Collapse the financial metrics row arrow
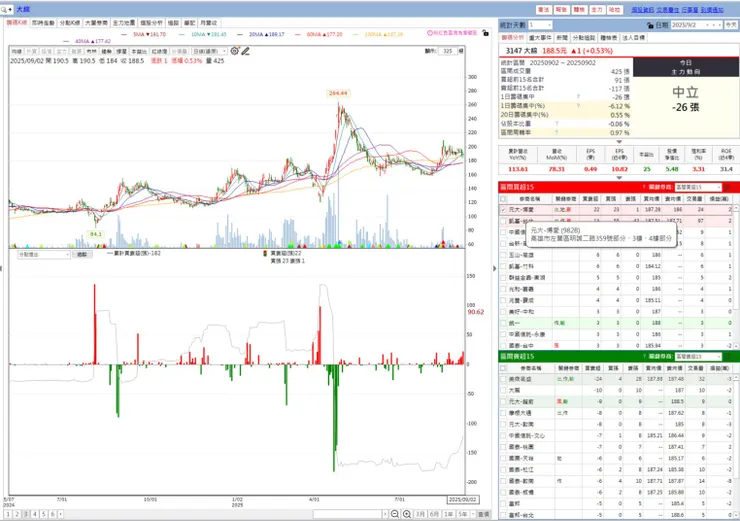The height and width of the screenshot is (521, 740). (x=619, y=178)
